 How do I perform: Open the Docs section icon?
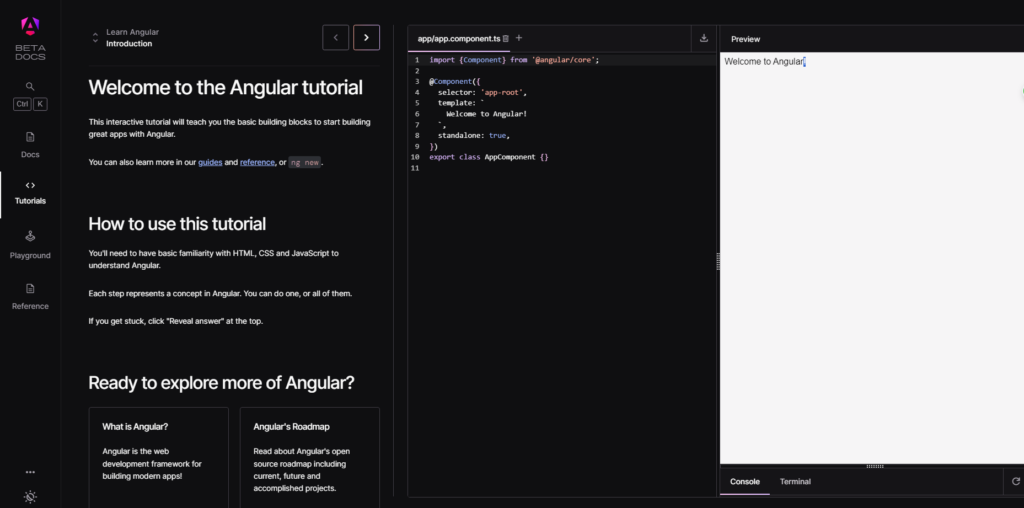click(30, 137)
